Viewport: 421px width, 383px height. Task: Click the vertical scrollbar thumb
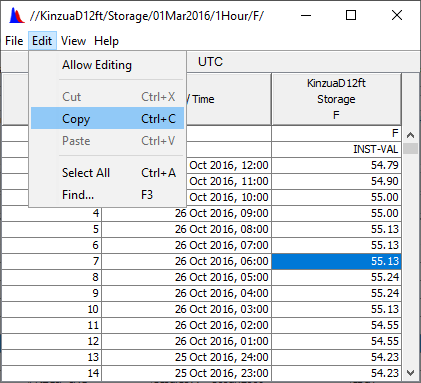coord(411,148)
